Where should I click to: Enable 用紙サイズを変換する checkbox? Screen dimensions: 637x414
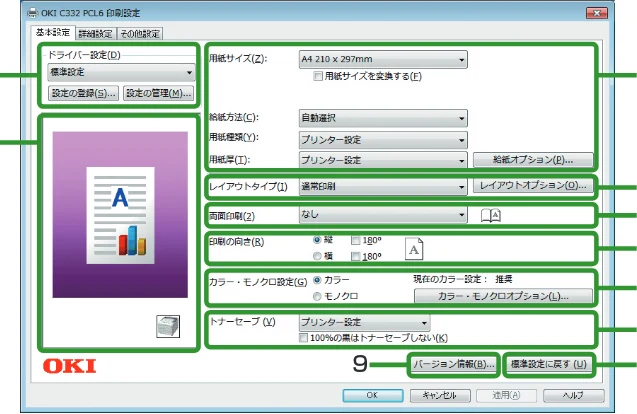(318, 76)
